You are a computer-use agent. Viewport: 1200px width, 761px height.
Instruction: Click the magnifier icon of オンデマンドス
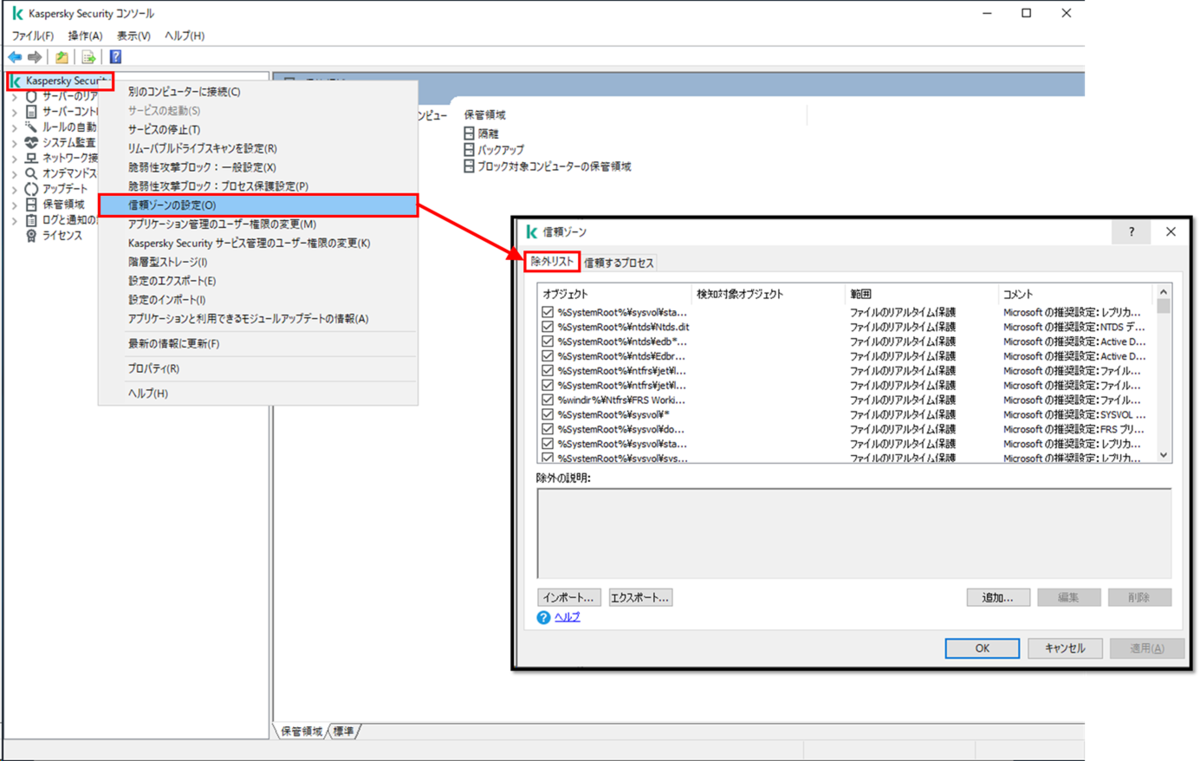click(x=31, y=173)
